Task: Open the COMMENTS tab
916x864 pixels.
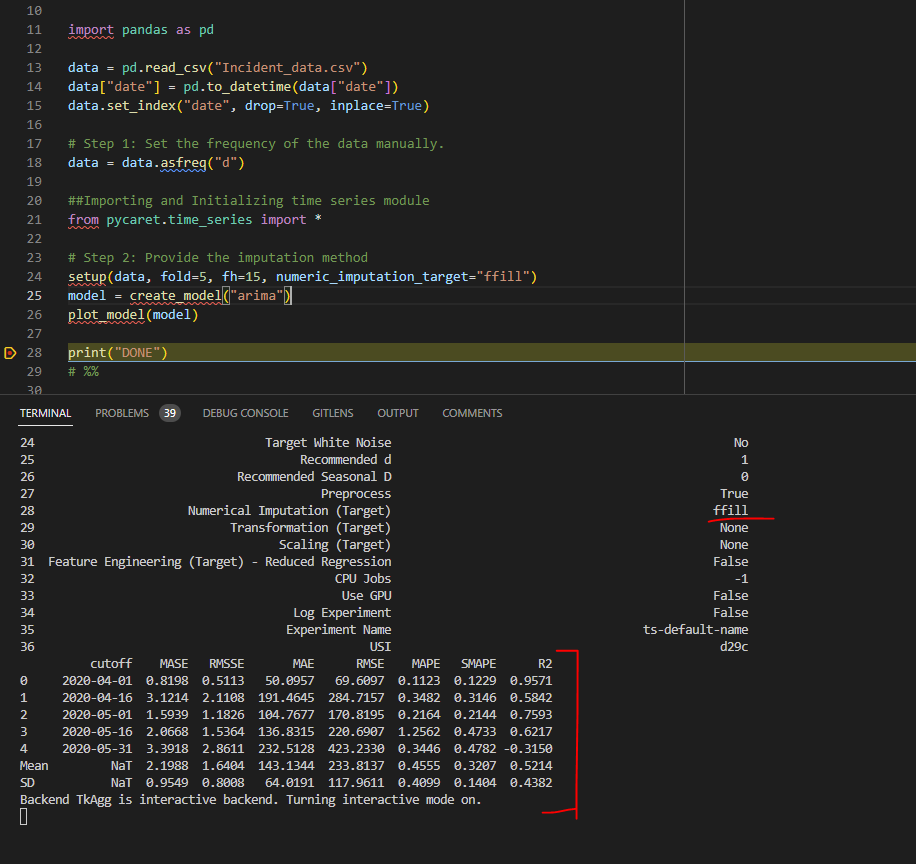Action: coord(471,413)
